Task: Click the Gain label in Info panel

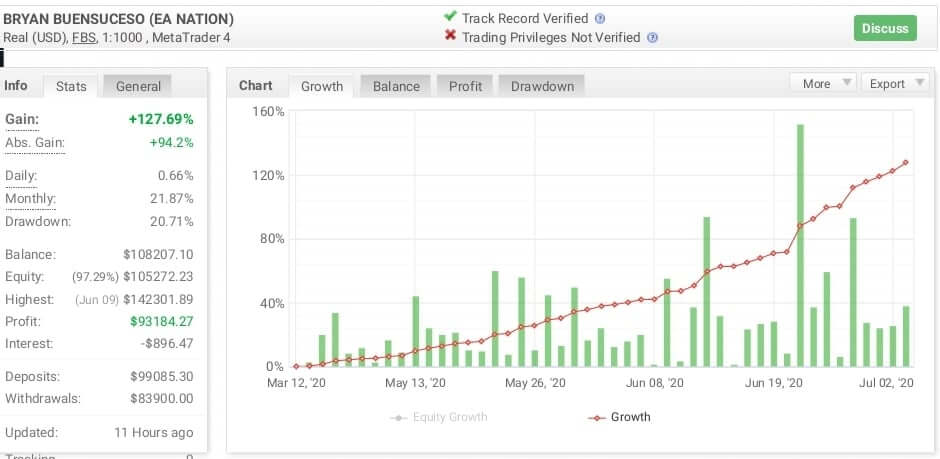Action: (22, 120)
